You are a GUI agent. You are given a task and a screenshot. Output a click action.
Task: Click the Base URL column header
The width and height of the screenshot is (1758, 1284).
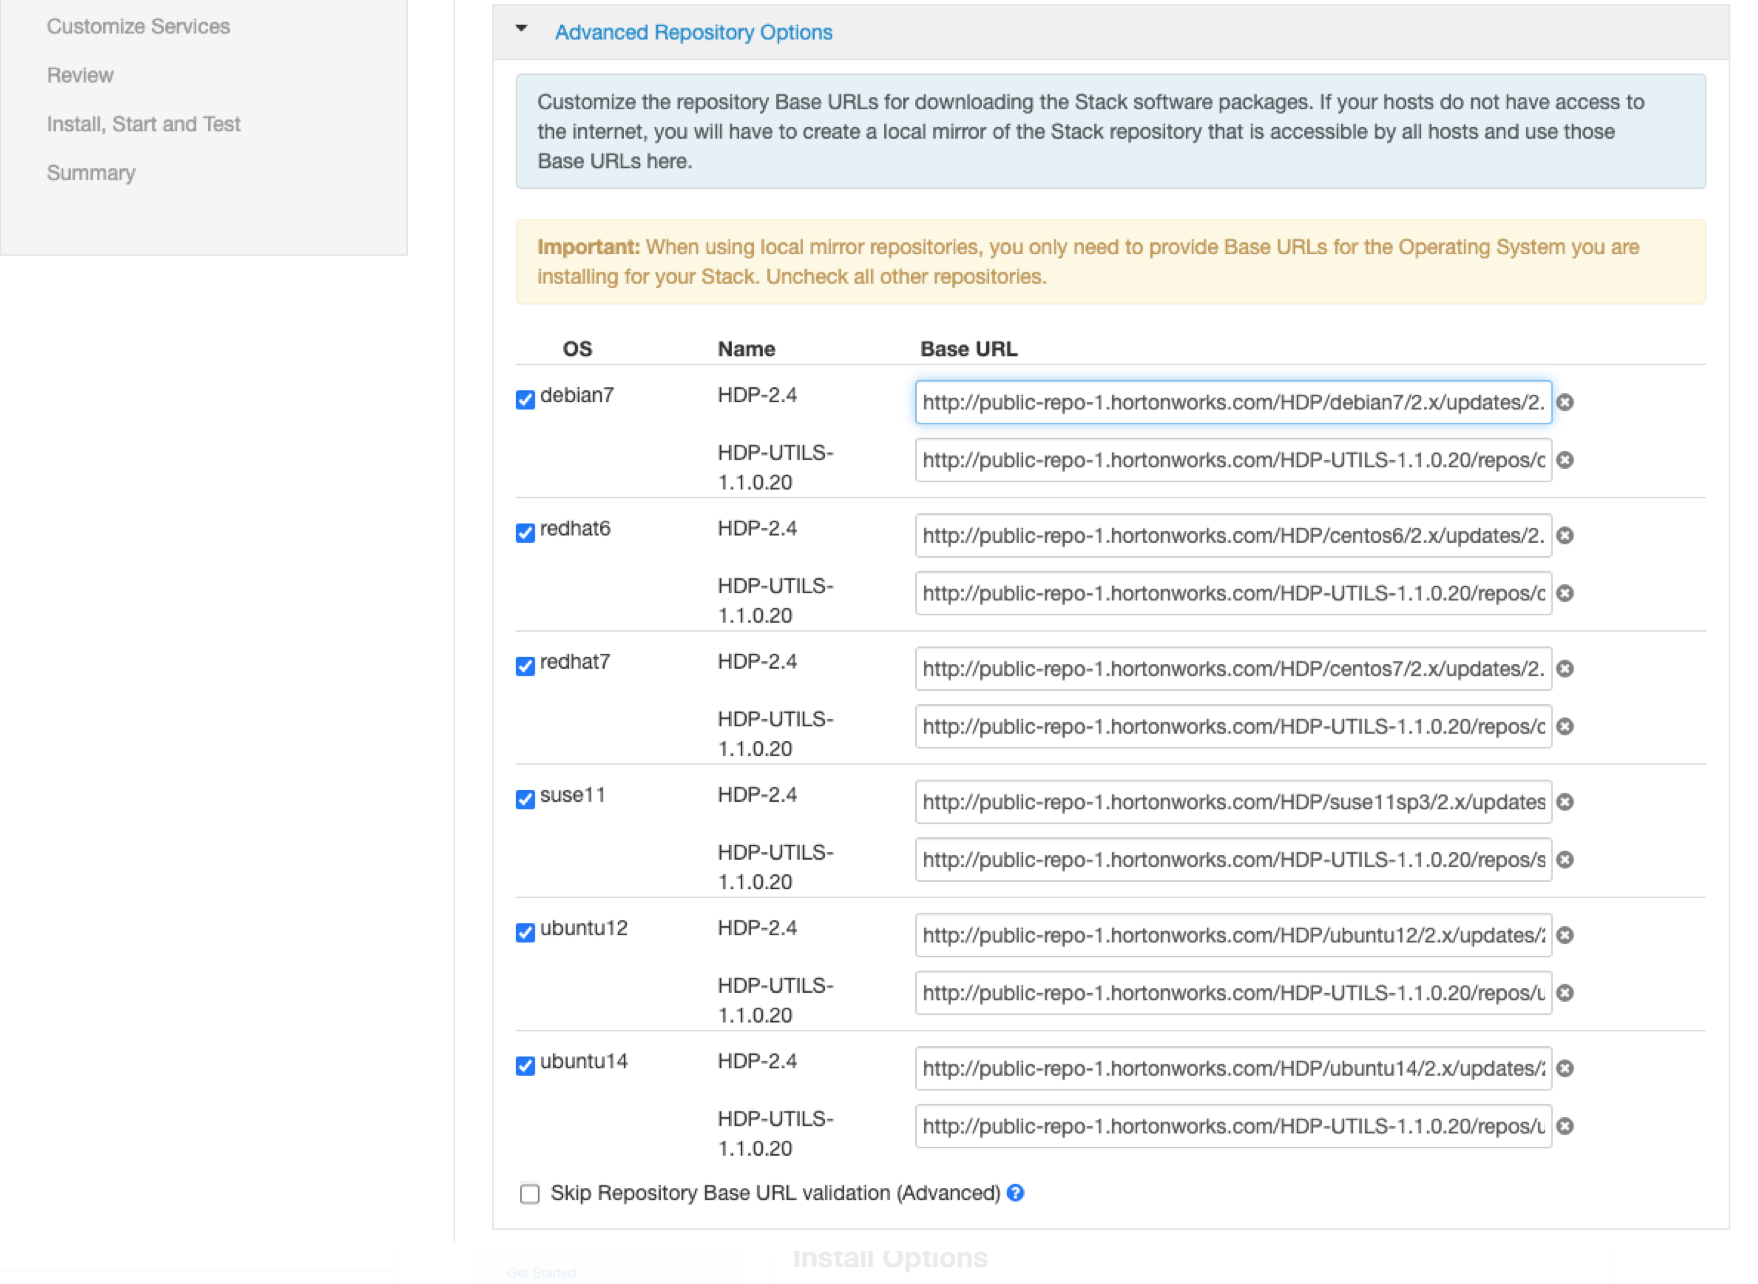(968, 349)
